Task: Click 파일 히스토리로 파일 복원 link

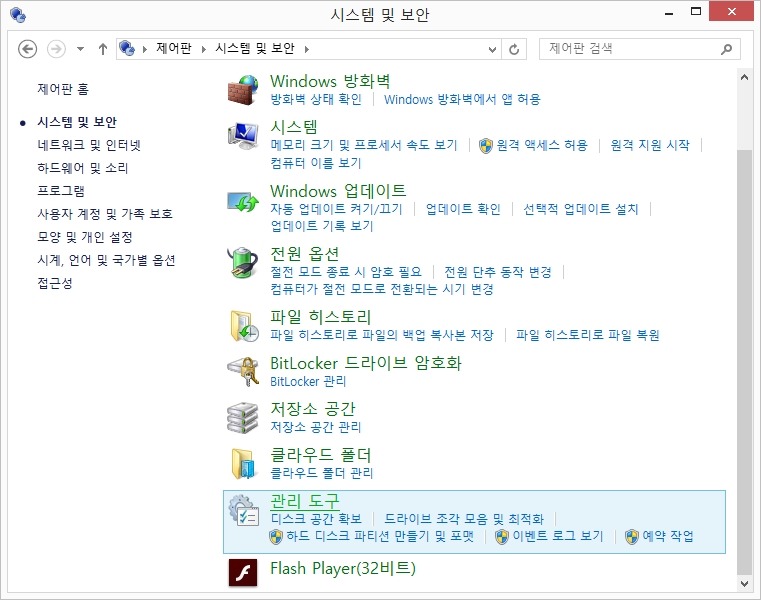Action: 588,335
